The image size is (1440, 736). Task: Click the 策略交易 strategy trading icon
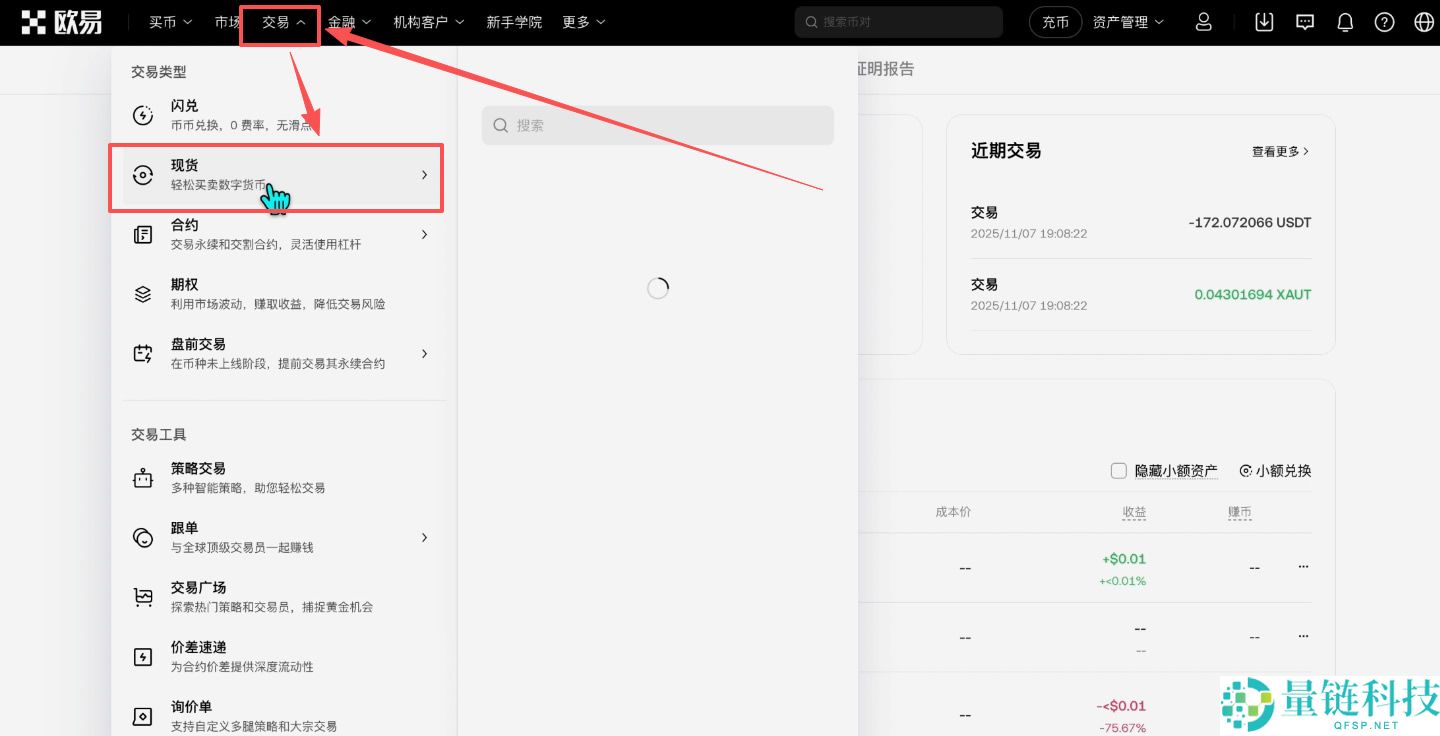coord(145,477)
